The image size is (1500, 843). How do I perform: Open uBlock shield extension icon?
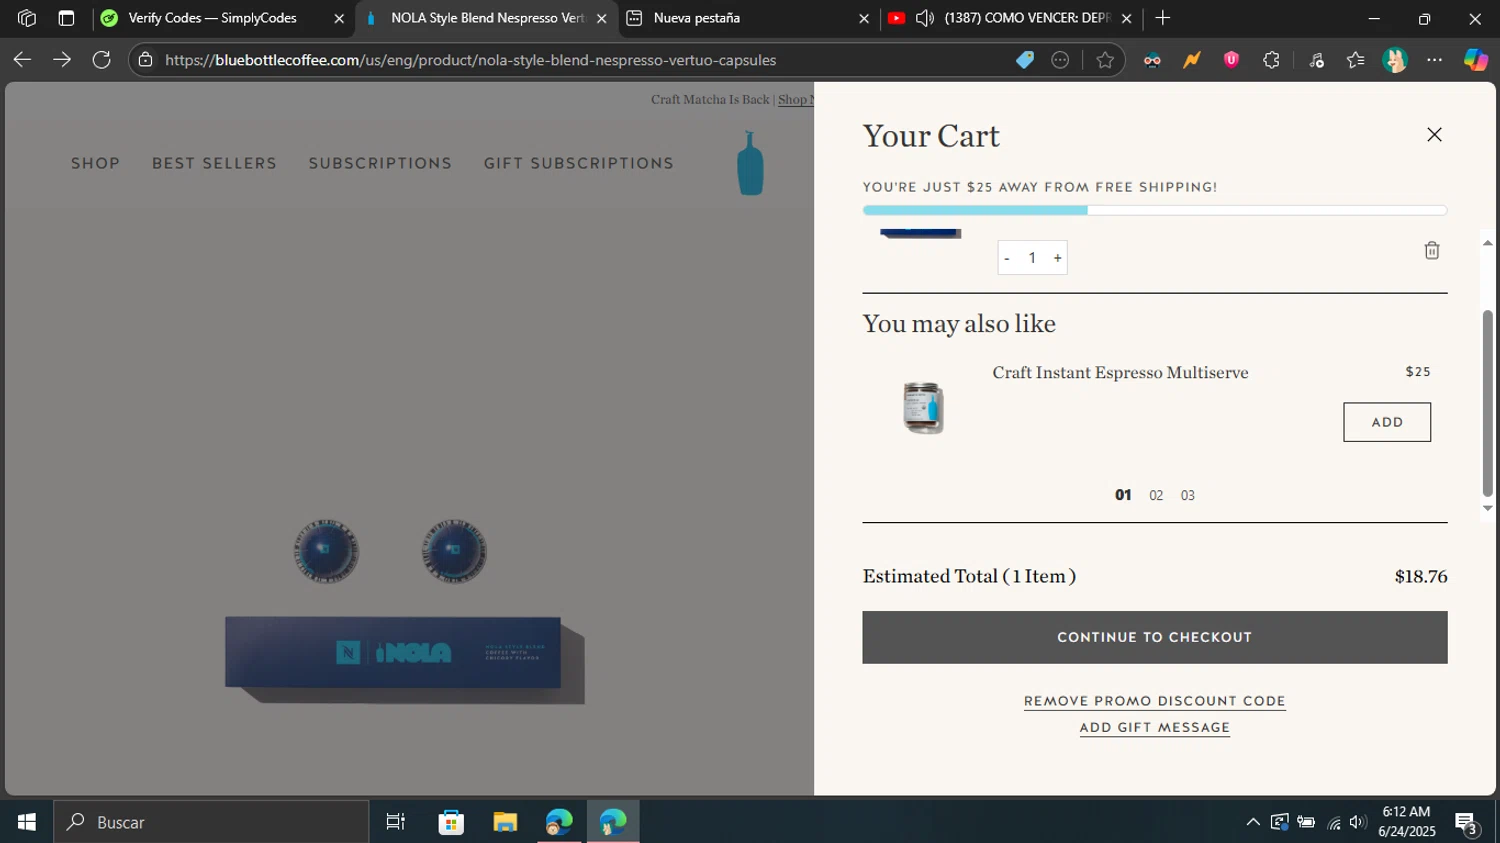(1231, 60)
